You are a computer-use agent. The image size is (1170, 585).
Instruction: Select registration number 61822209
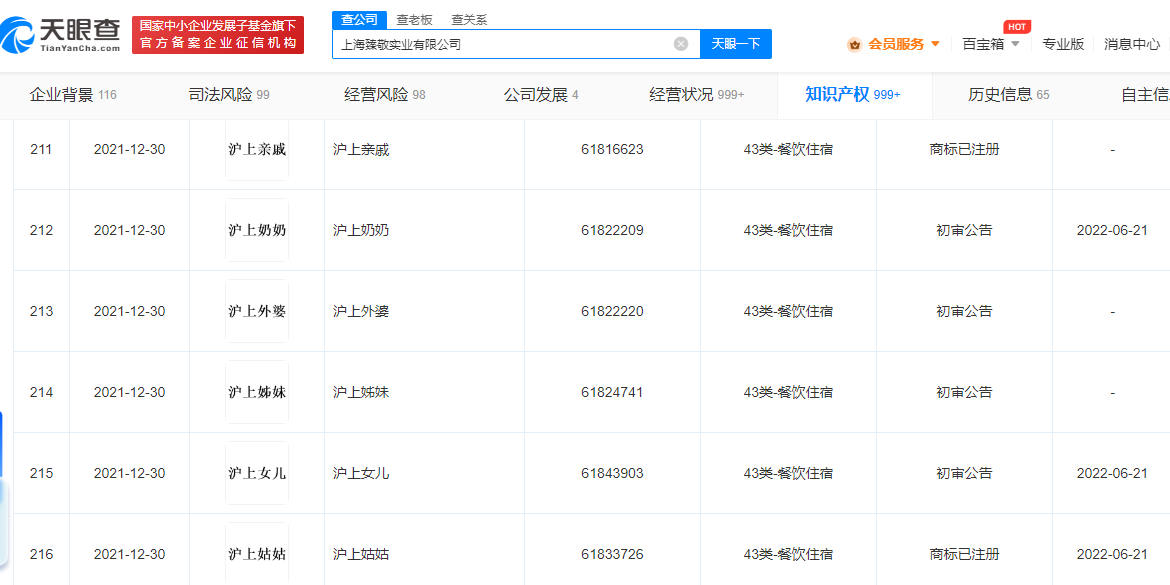pos(612,230)
